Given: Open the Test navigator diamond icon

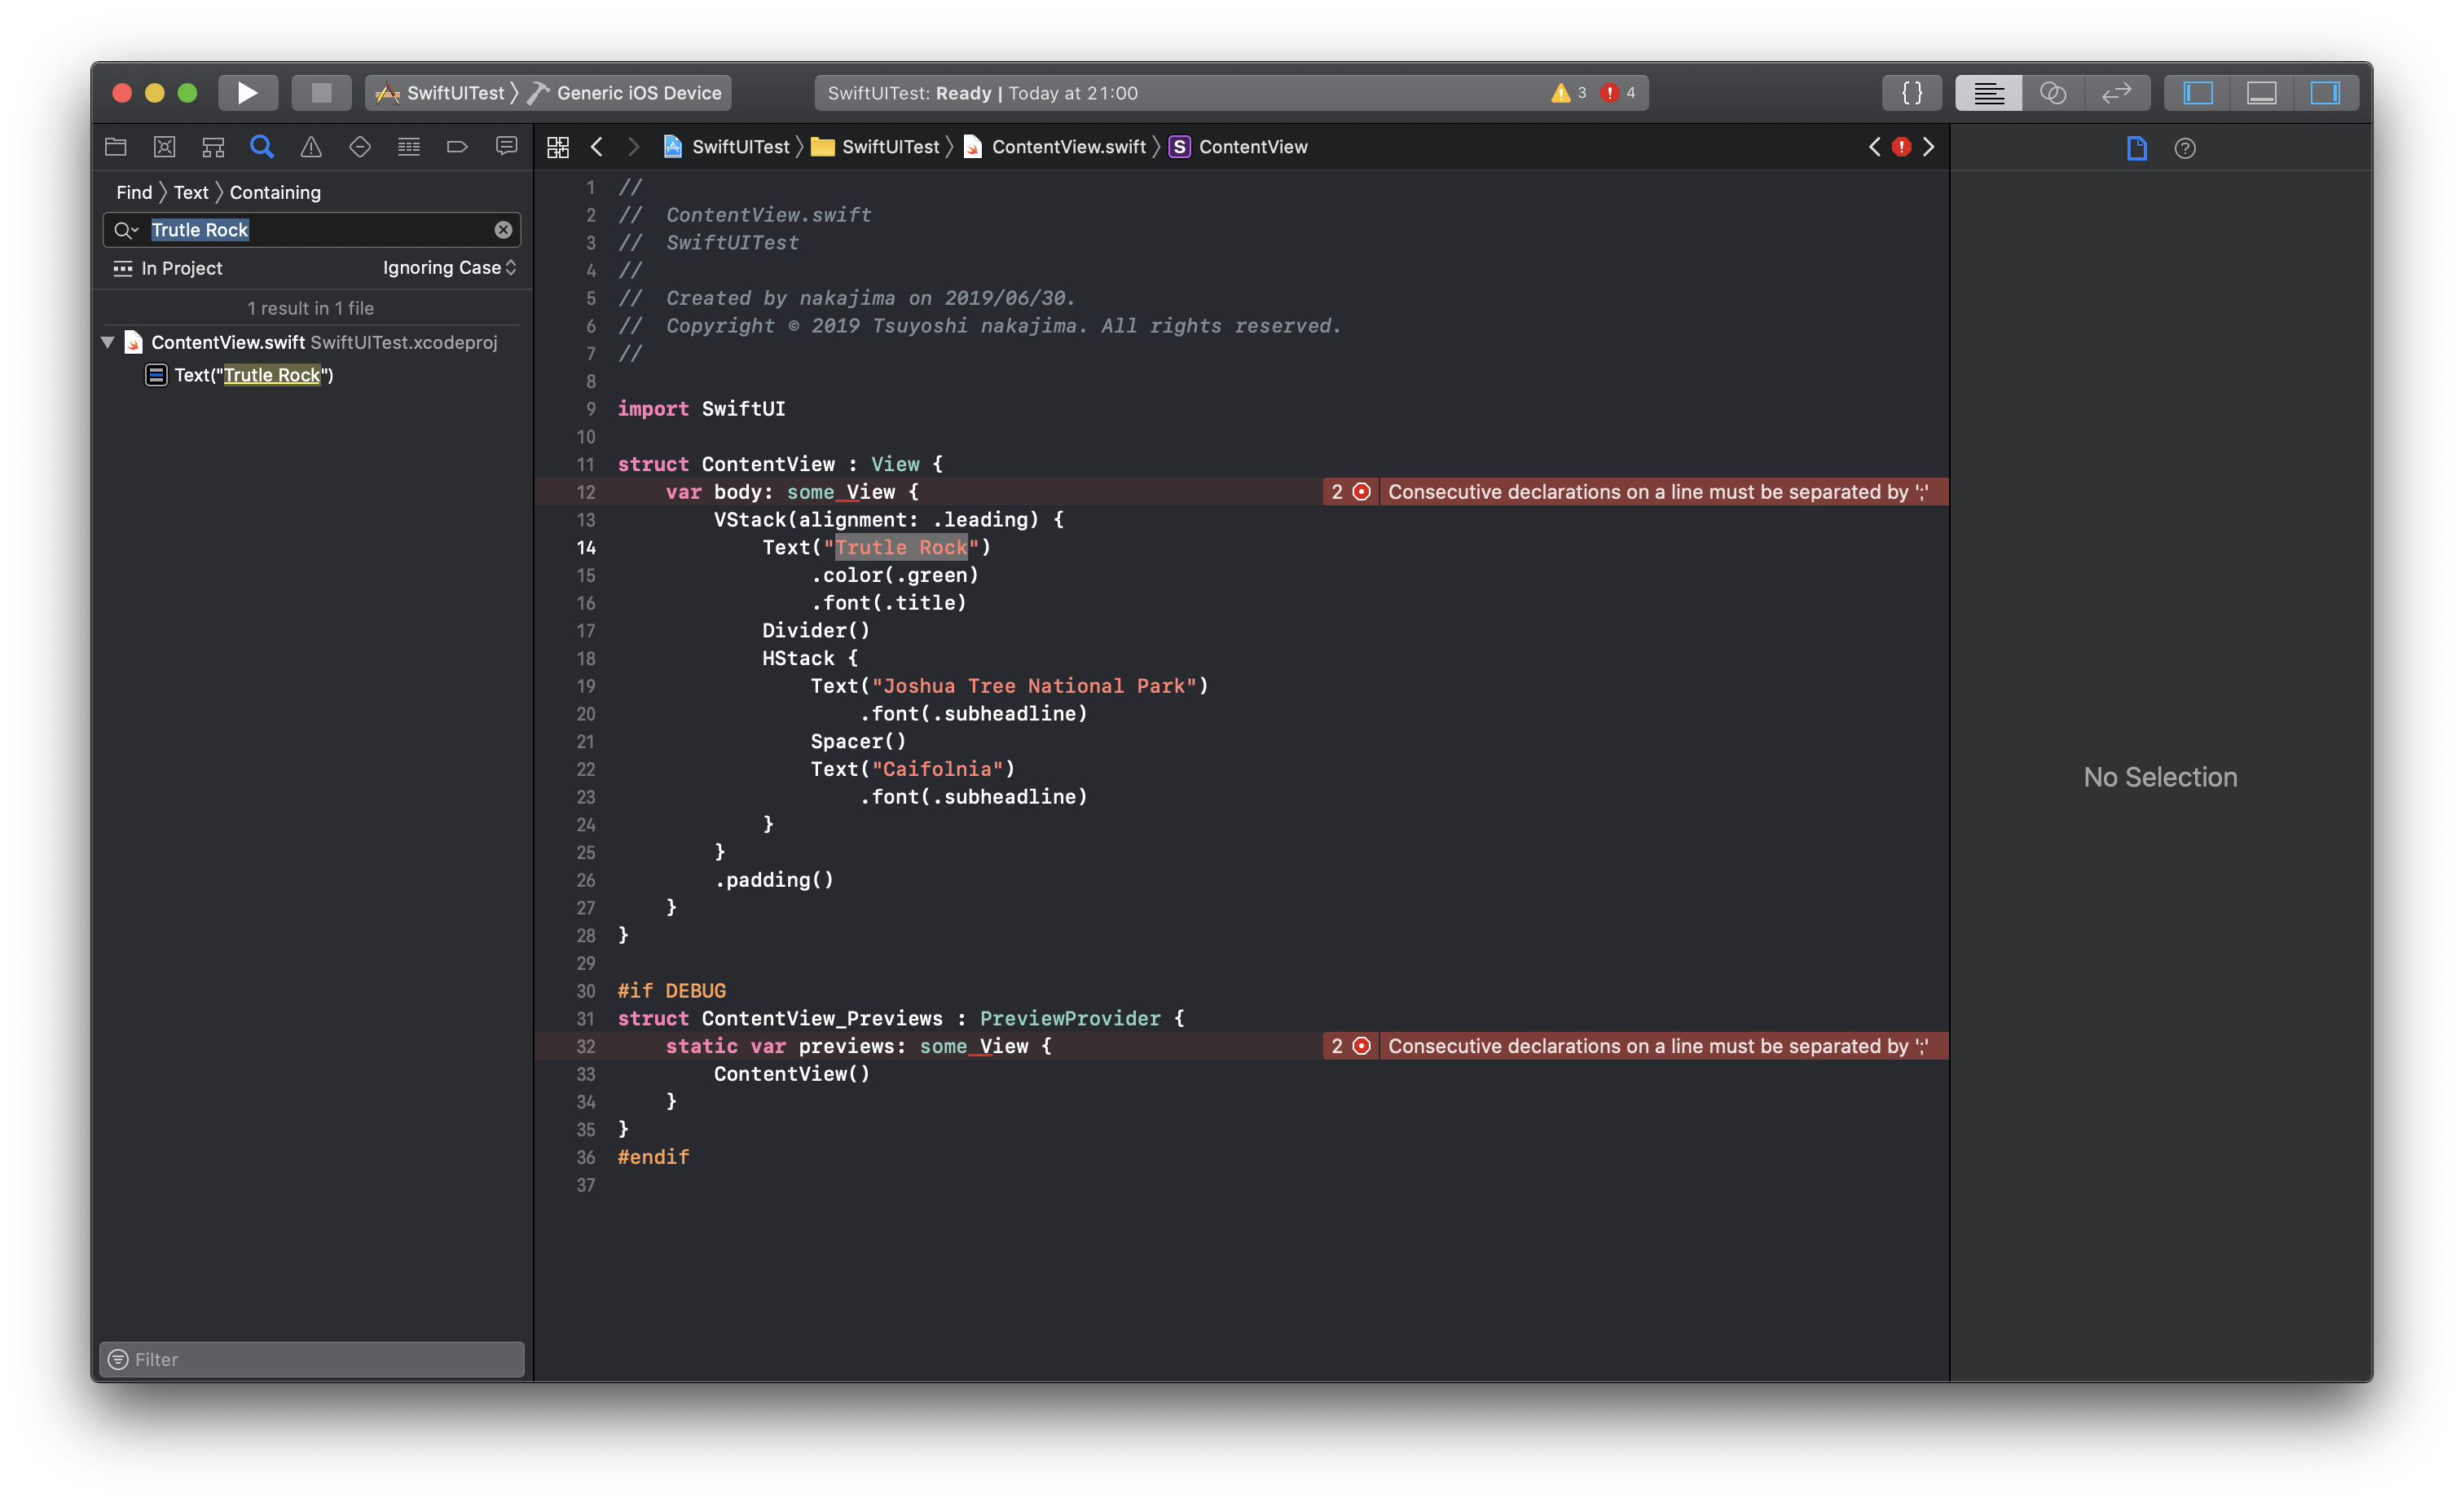Looking at the screenshot, I should pos(360,147).
